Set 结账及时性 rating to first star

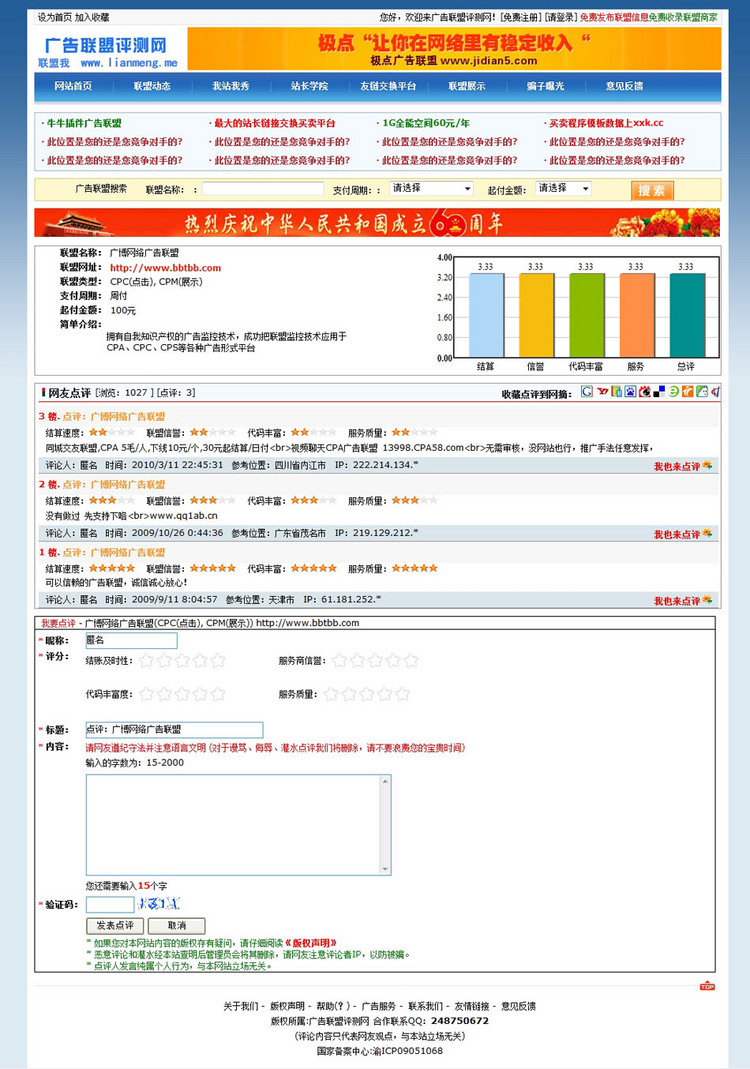click(147, 660)
